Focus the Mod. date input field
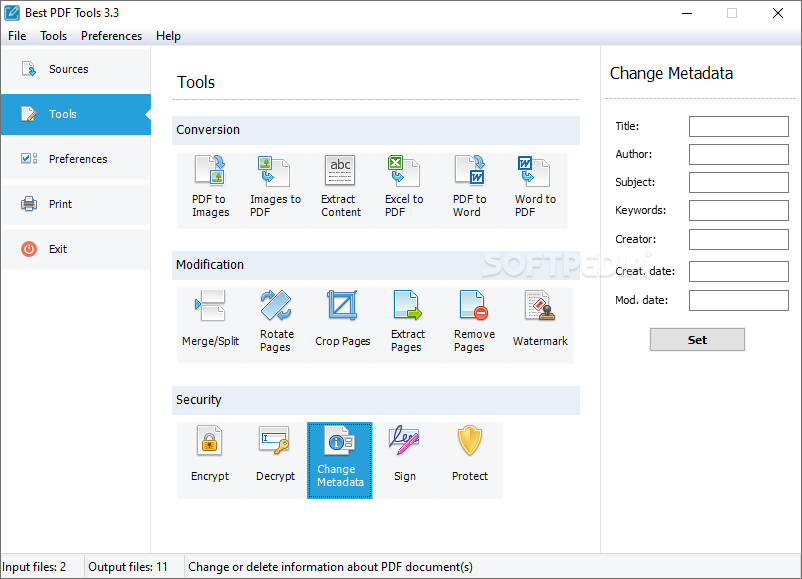 pyautogui.click(x=739, y=300)
